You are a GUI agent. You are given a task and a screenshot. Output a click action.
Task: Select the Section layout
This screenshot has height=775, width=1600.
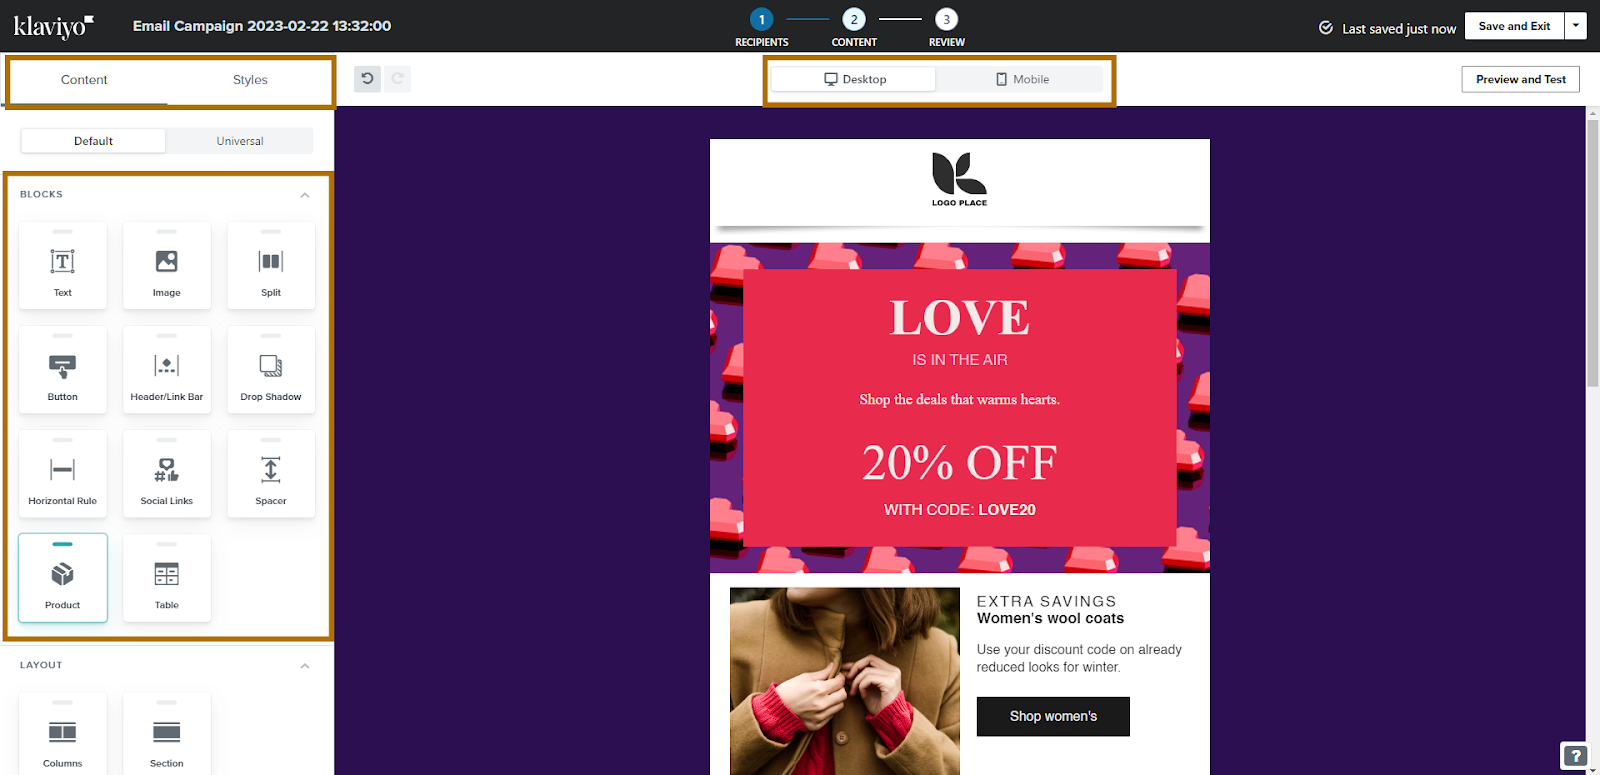click(x=167, y=735)
